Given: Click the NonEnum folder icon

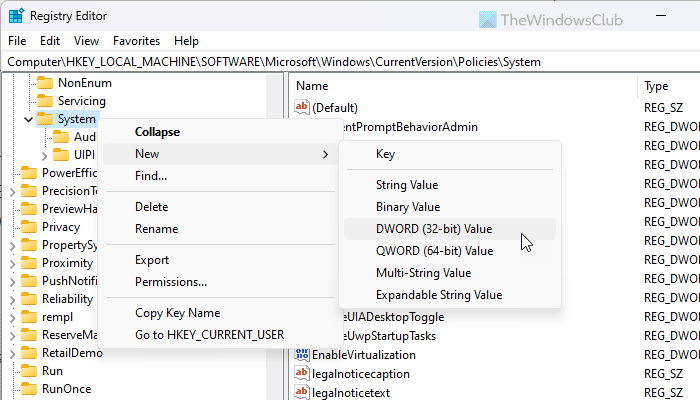Looking at the screenshot, I should coord(45,83).
